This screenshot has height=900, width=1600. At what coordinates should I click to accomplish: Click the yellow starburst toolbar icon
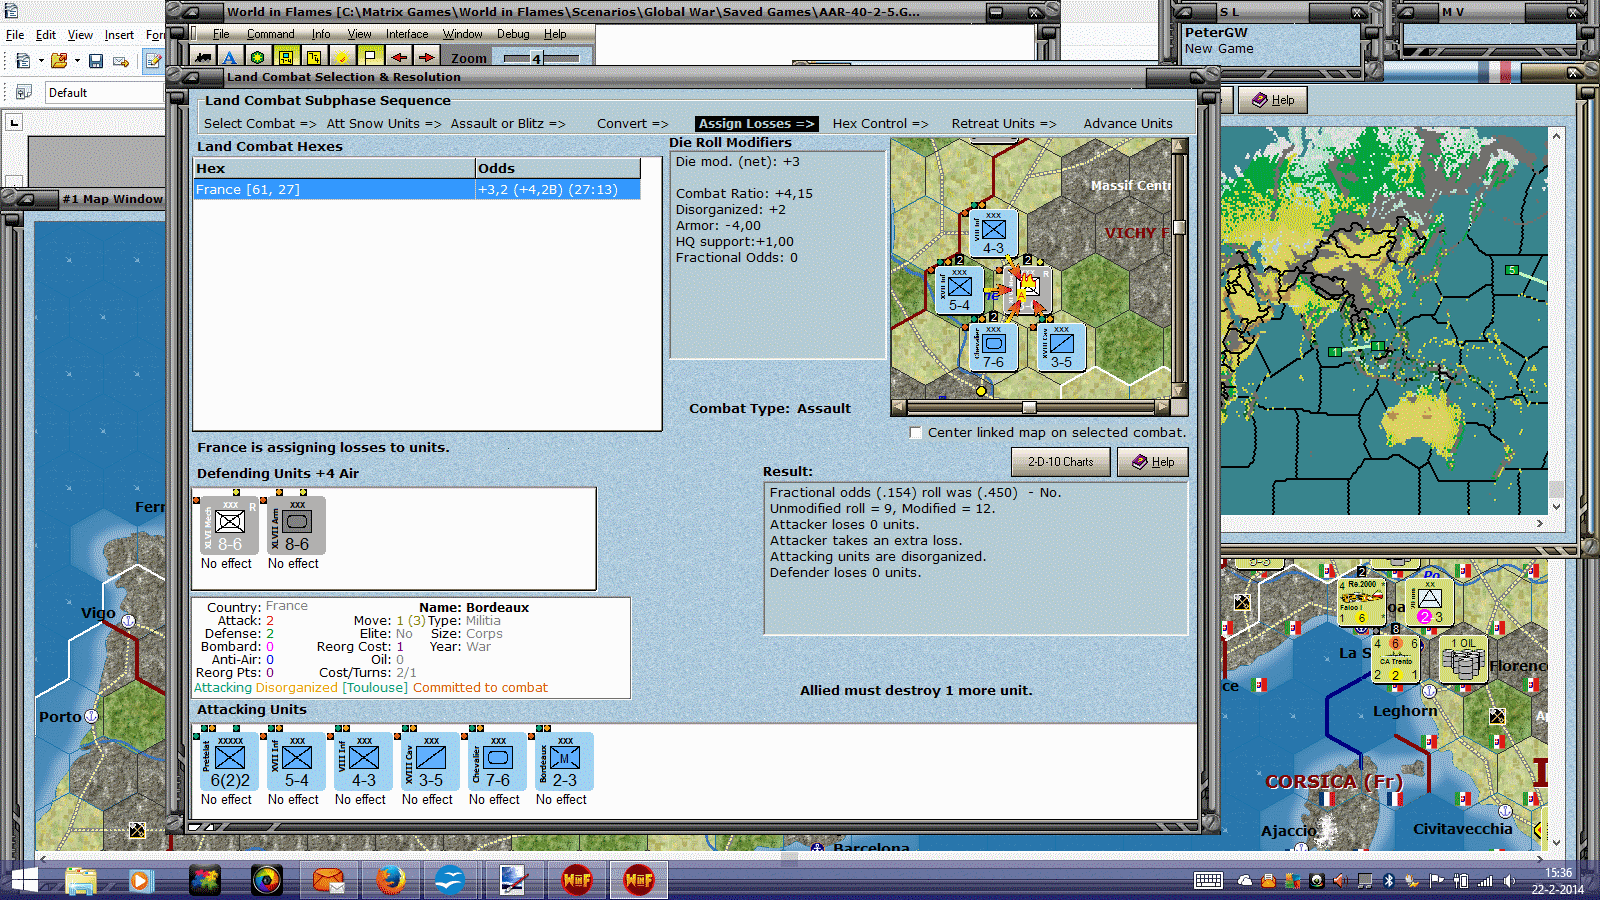coord(342,57)
